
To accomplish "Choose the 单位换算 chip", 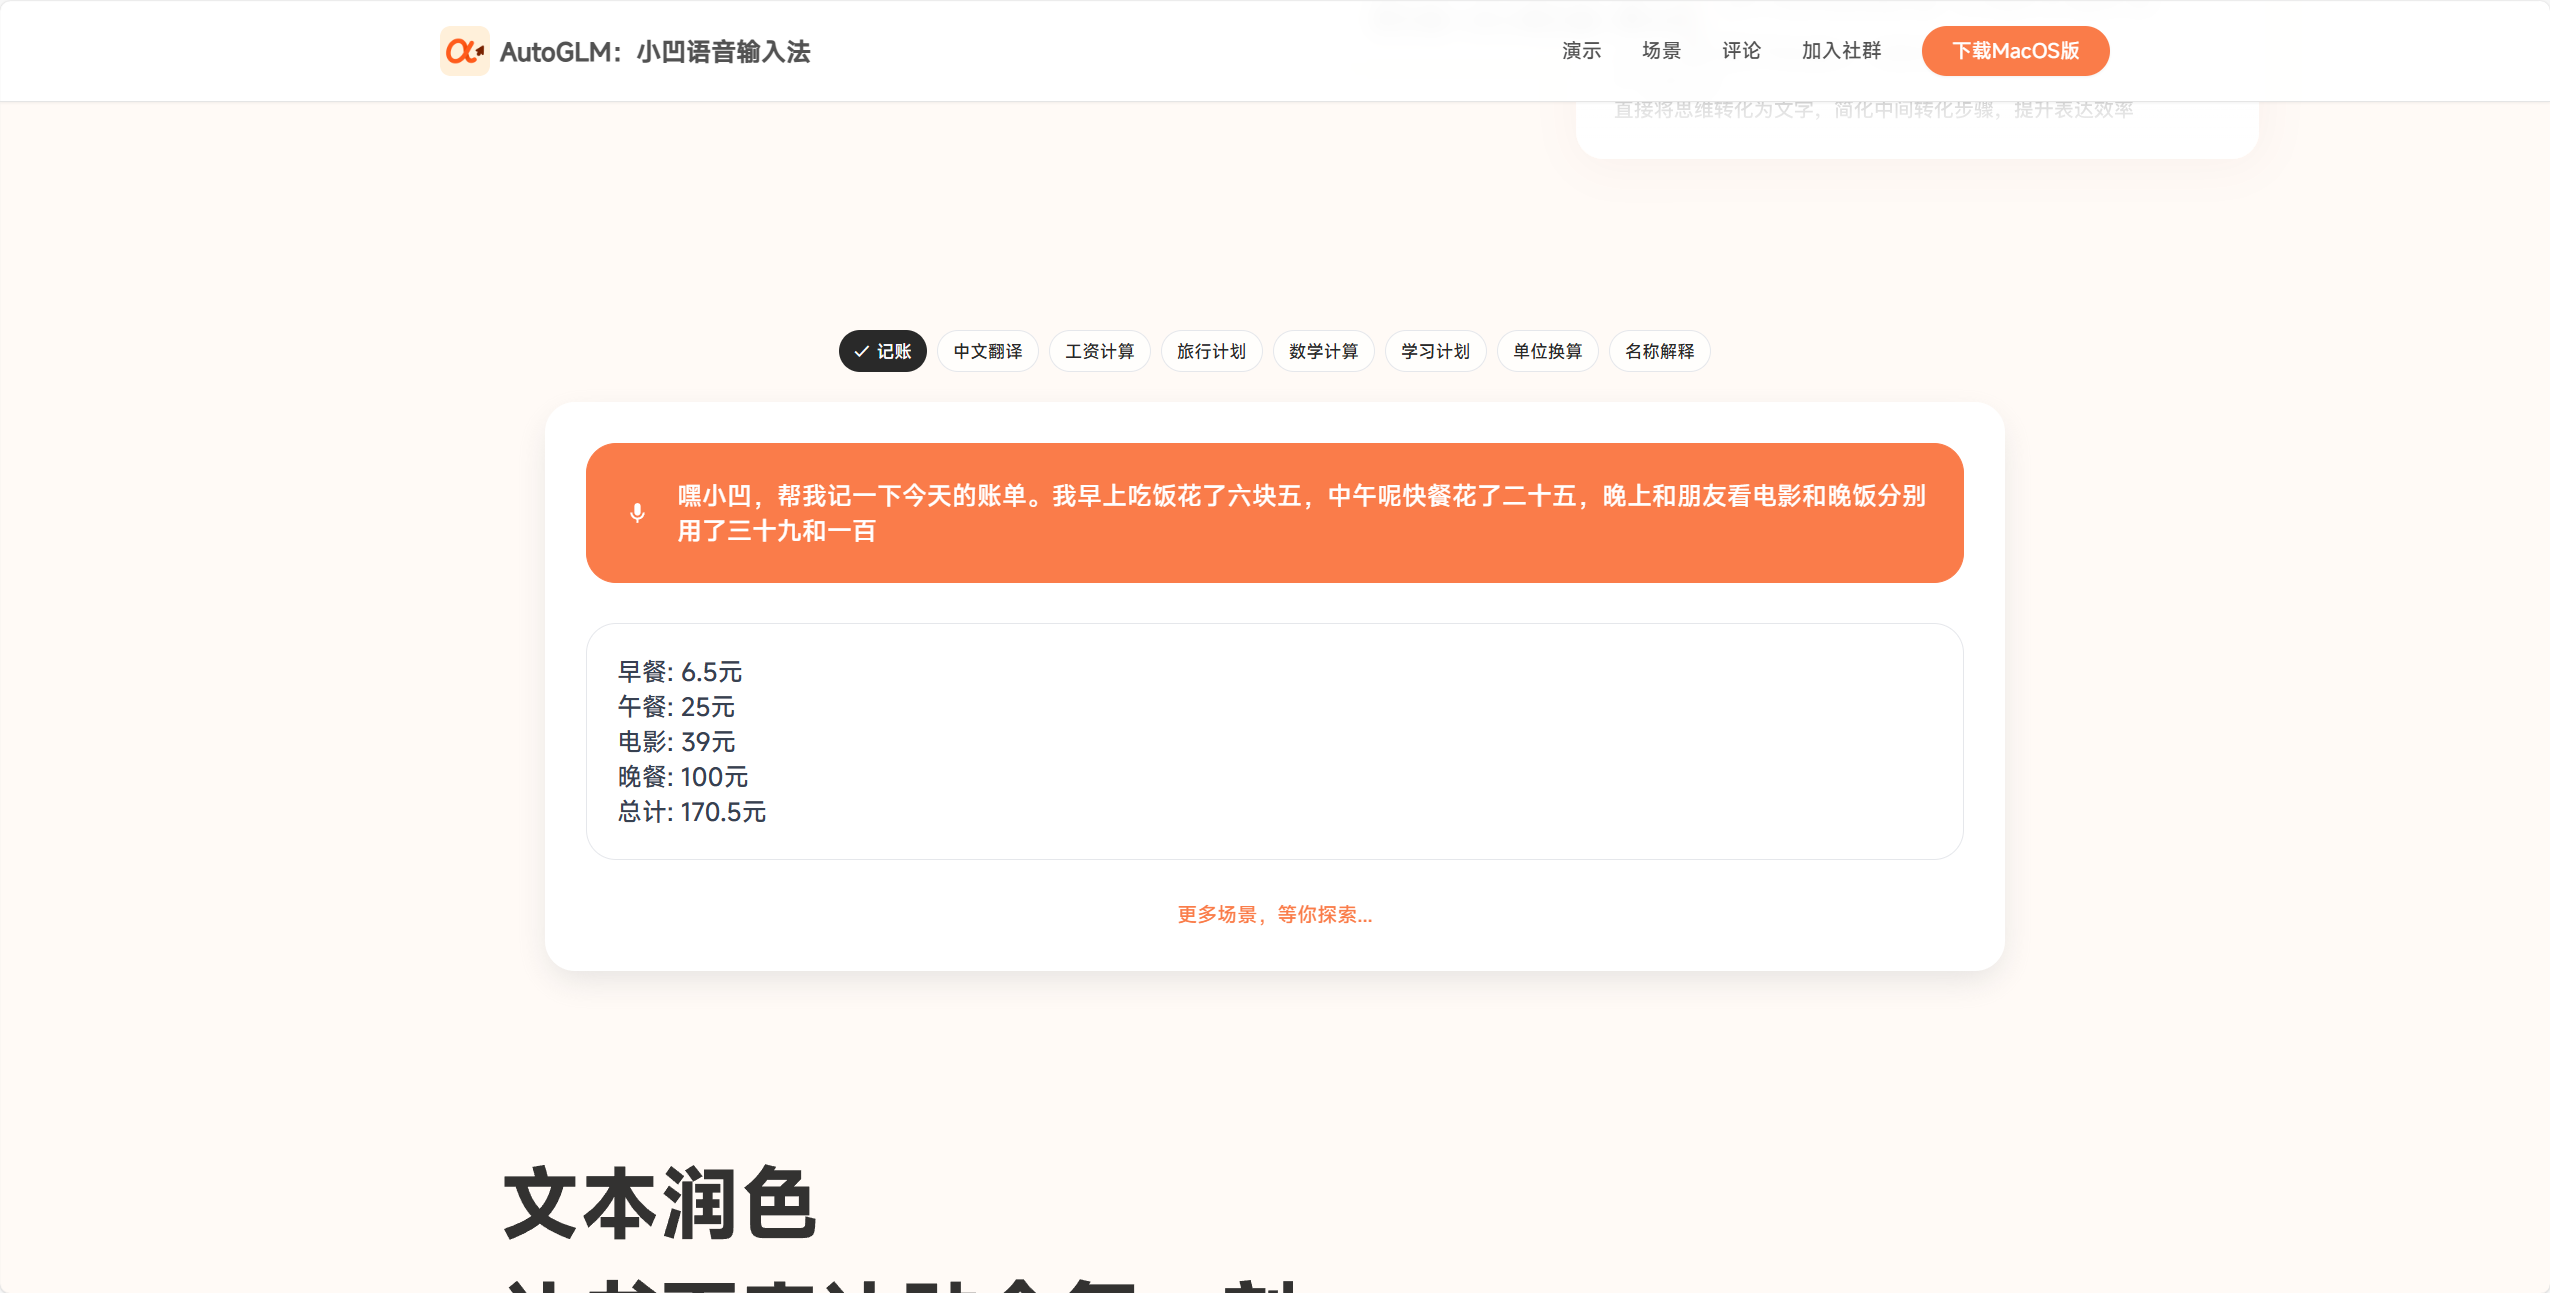I will pyautogui.click(x=1547, y=351).
